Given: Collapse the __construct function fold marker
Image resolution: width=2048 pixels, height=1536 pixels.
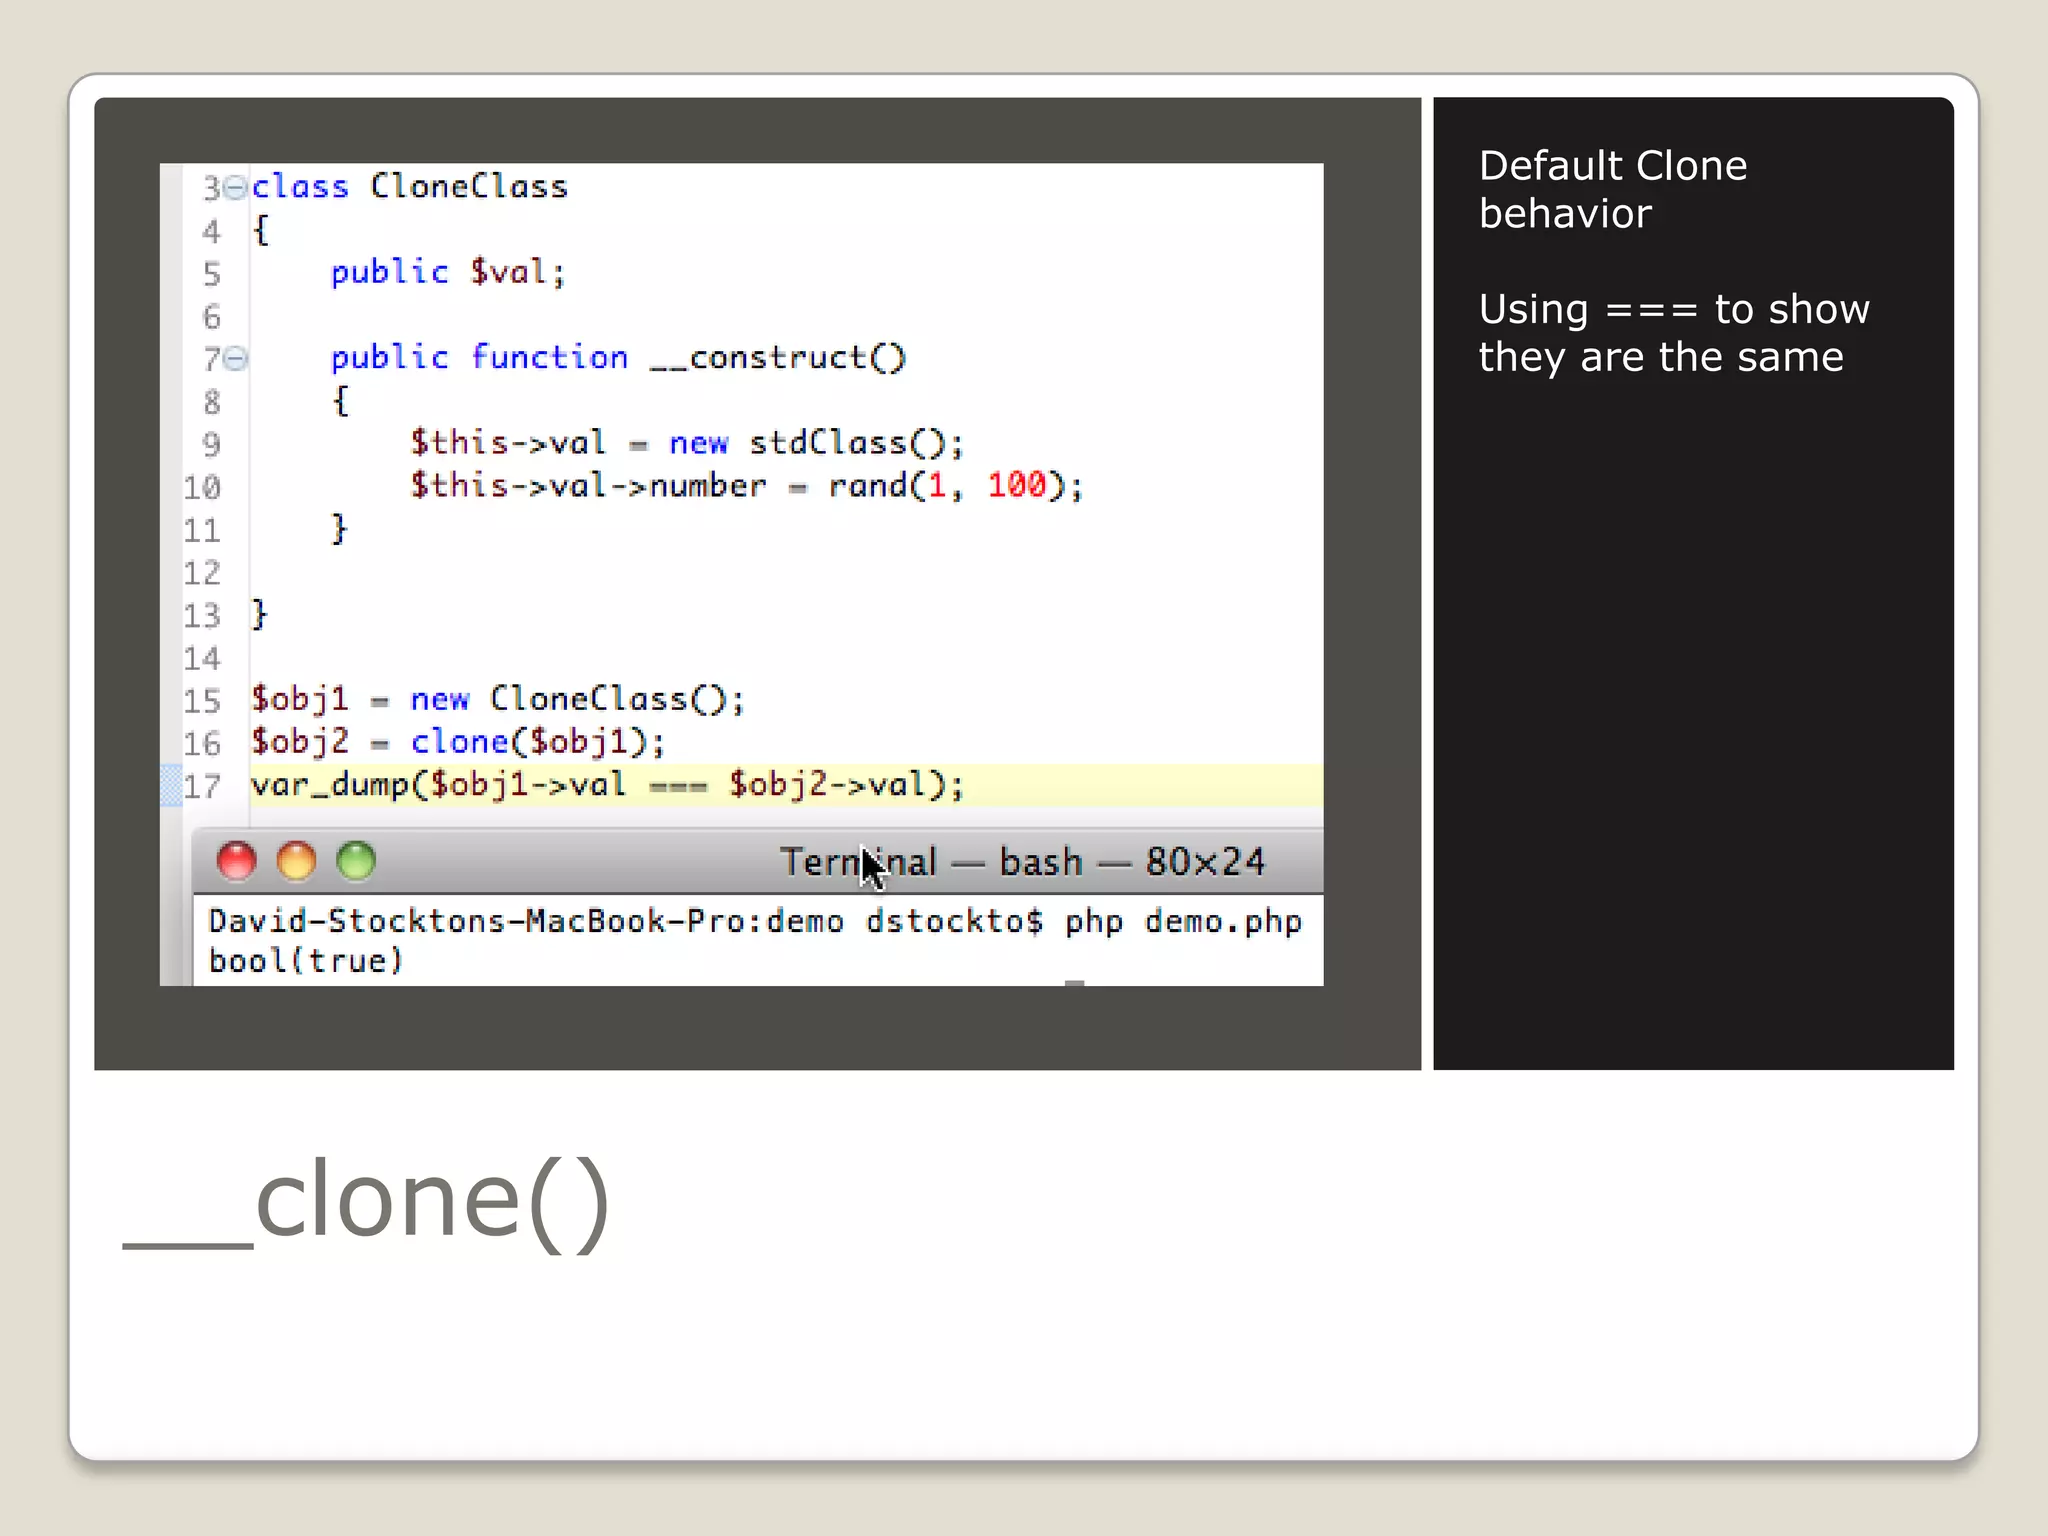Looking at the screenshot, I should point(235,358).
